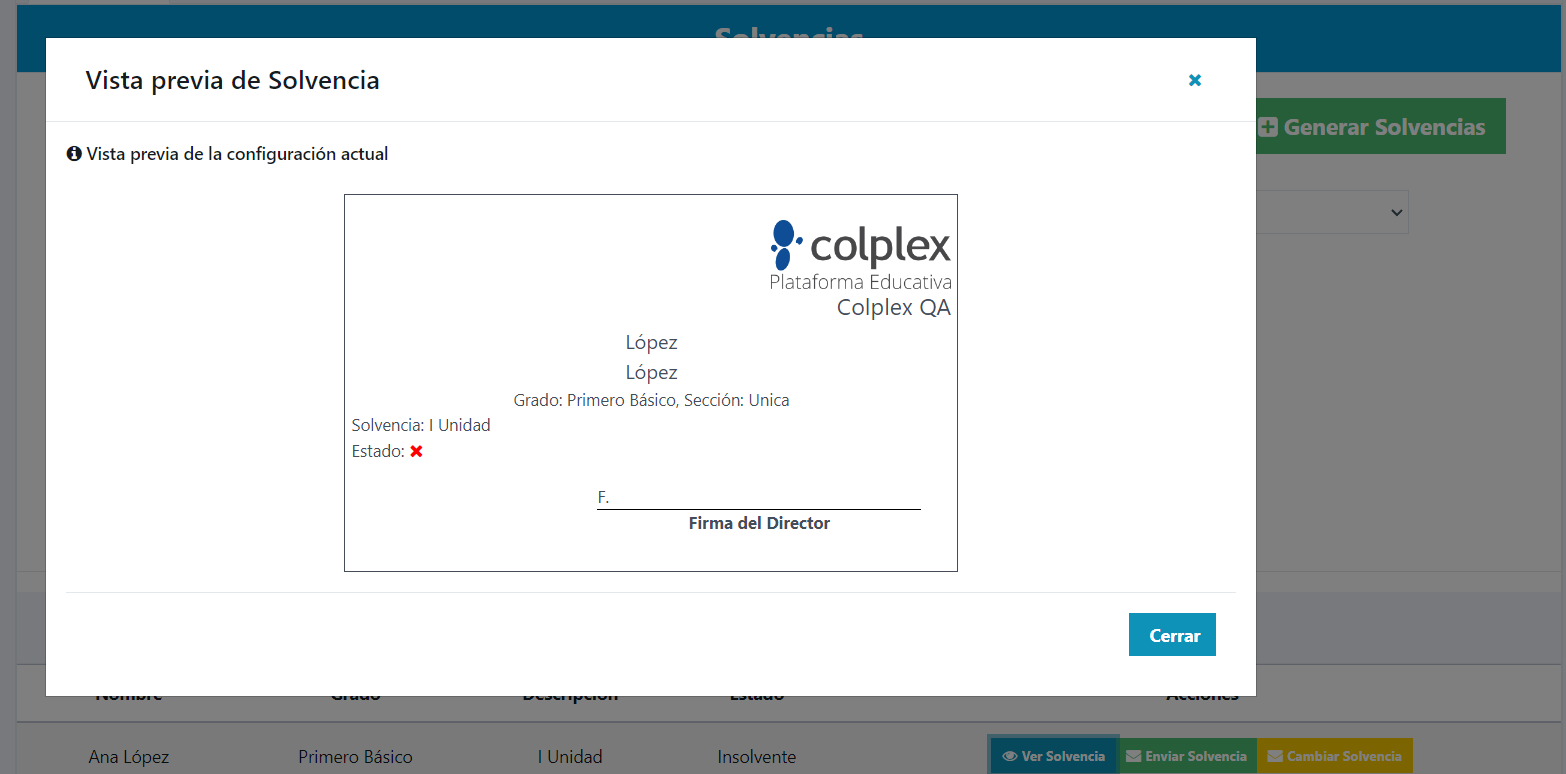The height and width of the screenshot is (774, 1566).
Task: Click 'Solvencia: I Unidad' text
Action: pyautogui.click(x=421, y=425)
